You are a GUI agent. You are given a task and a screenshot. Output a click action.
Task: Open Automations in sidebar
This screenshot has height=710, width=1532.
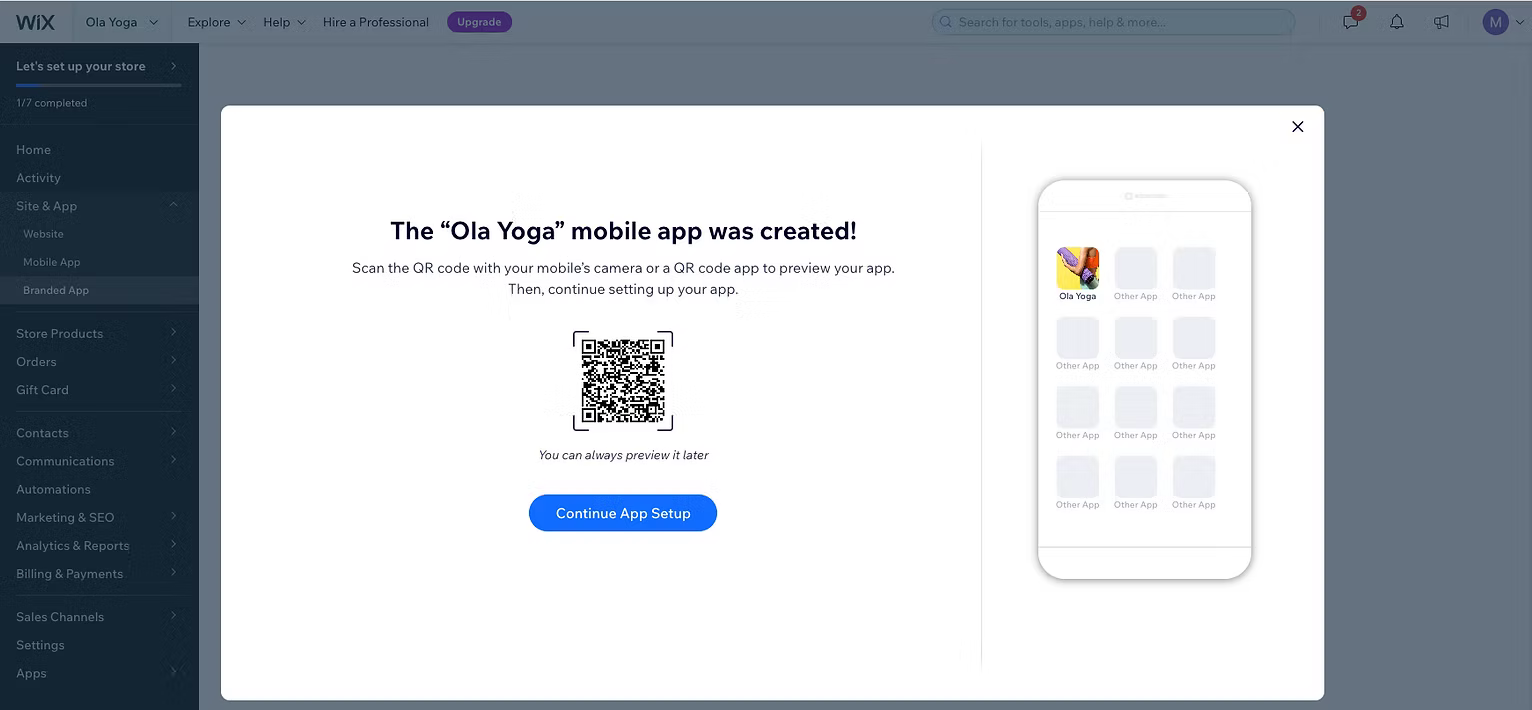99,489
